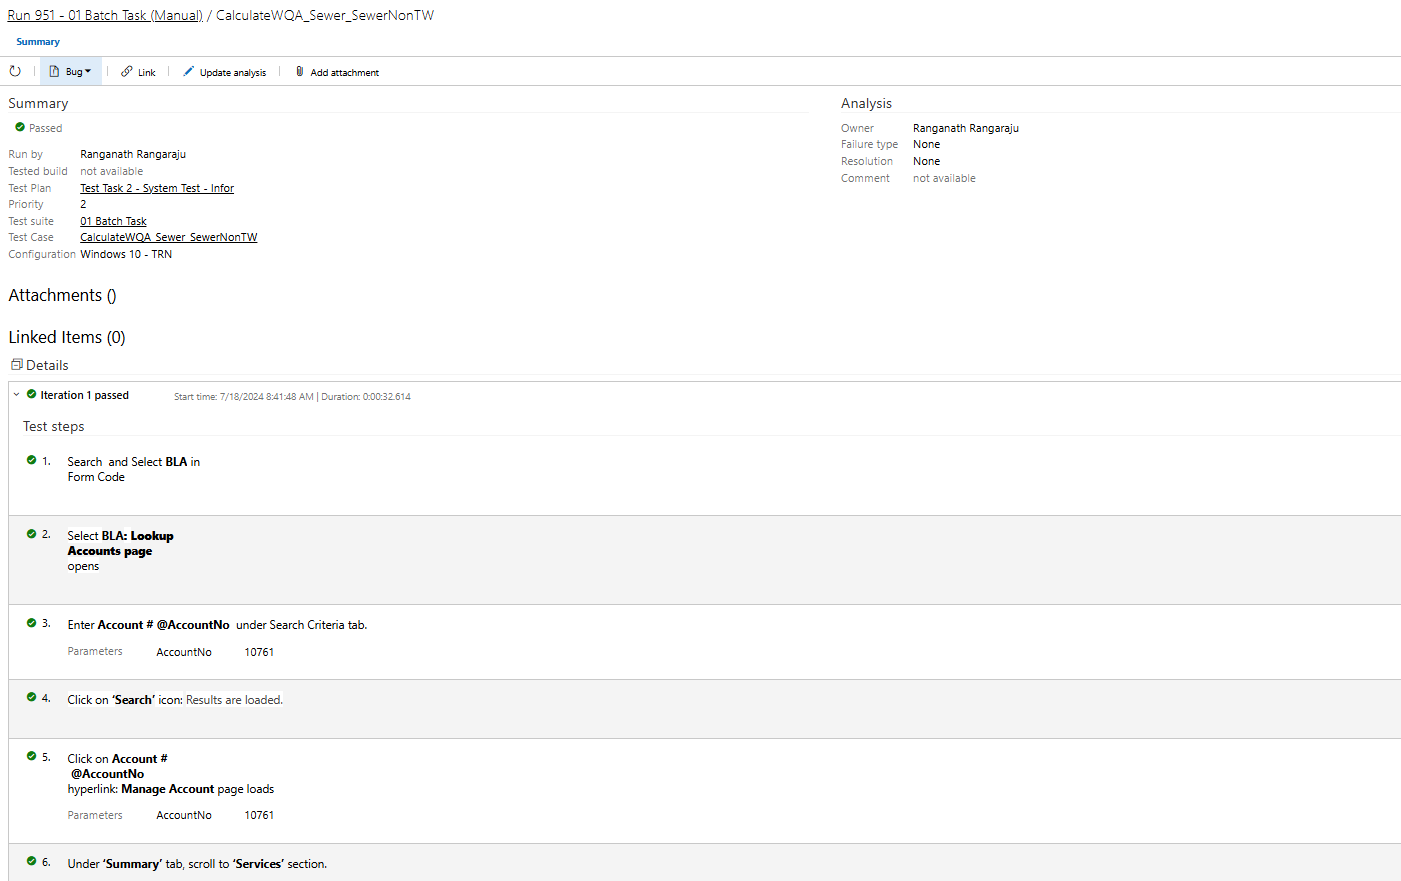Open Update analysis using the pencil icon
Image resolution: width=1401 pixels, height=881 pixels.
[x=188, y=71]
